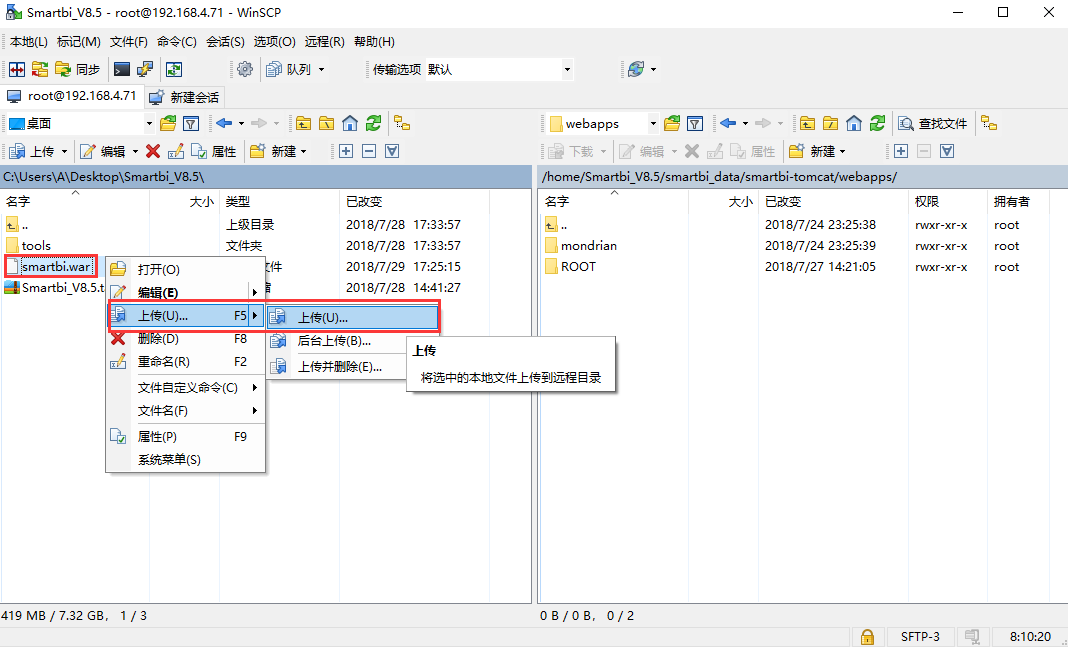
Task: Open the 帮助(H) menu
Action: pyautogui.click(x=374, y=42)
